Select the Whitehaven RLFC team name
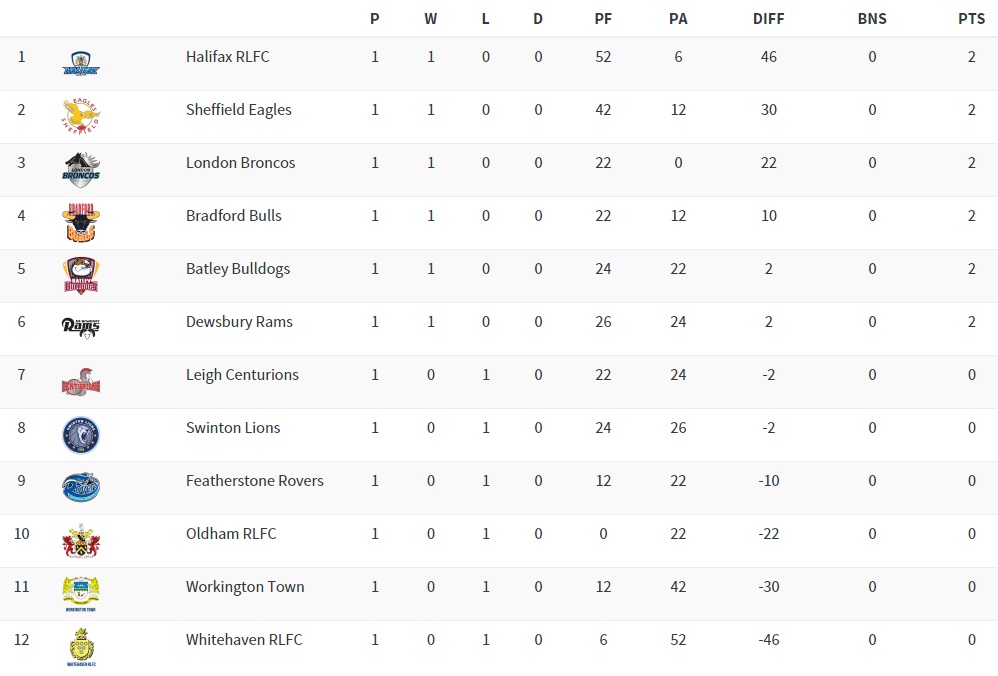Screen dimensions: 998x676 244,640
